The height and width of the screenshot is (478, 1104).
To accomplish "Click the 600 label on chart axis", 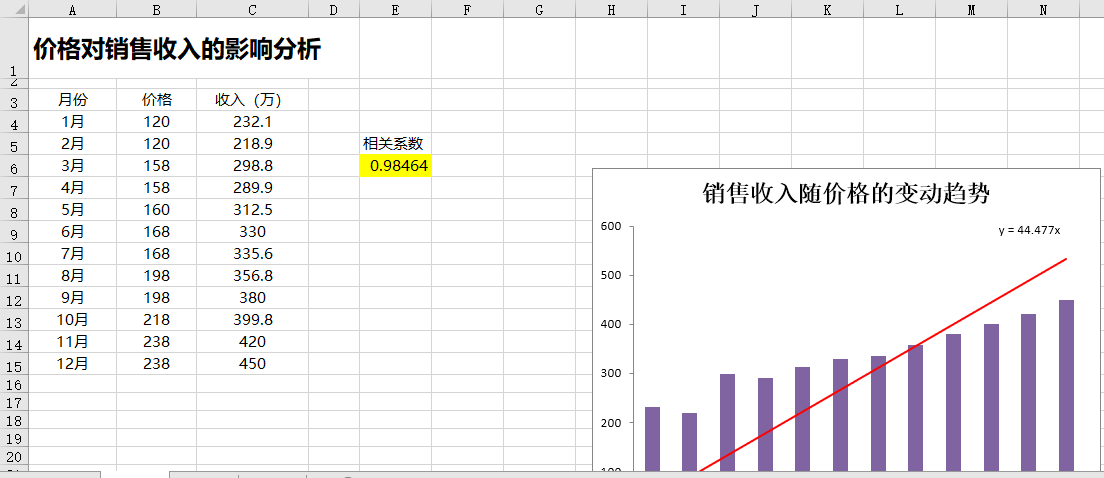I will (x=610, y=226).
